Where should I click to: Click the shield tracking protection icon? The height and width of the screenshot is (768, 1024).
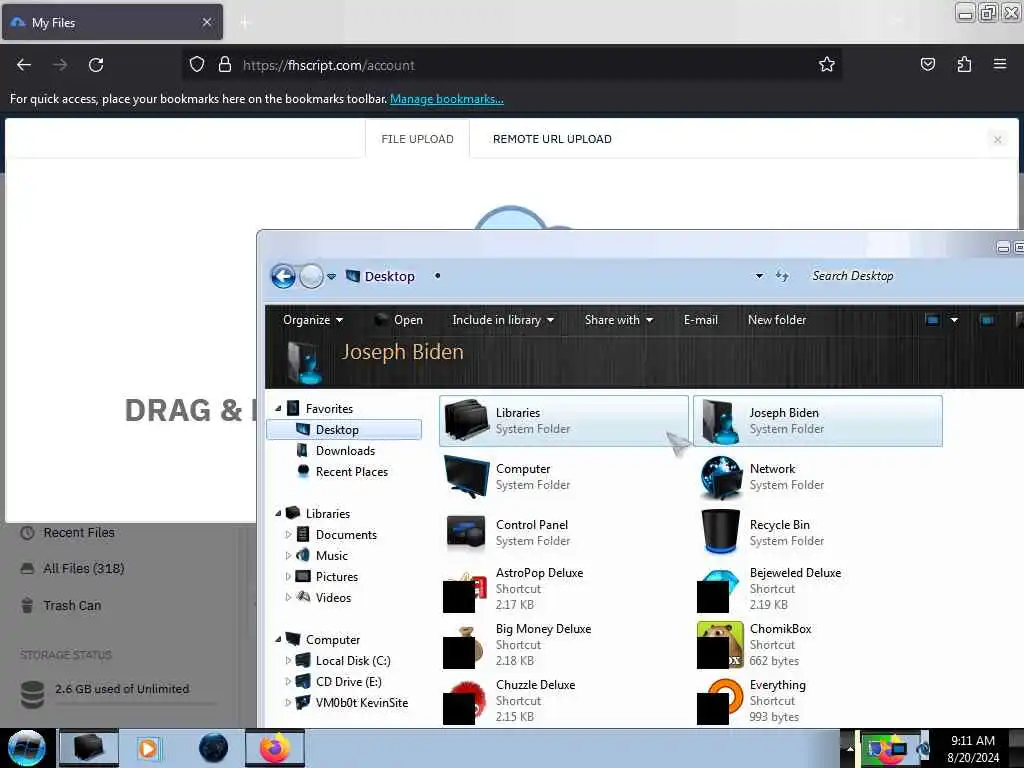[x=197, y=65]
